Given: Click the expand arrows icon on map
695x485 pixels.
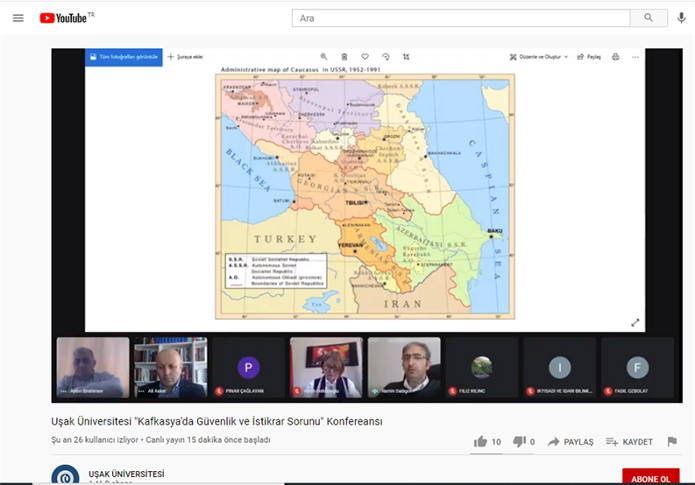Looking at the screenshot, I should click(x=635, y=322).
